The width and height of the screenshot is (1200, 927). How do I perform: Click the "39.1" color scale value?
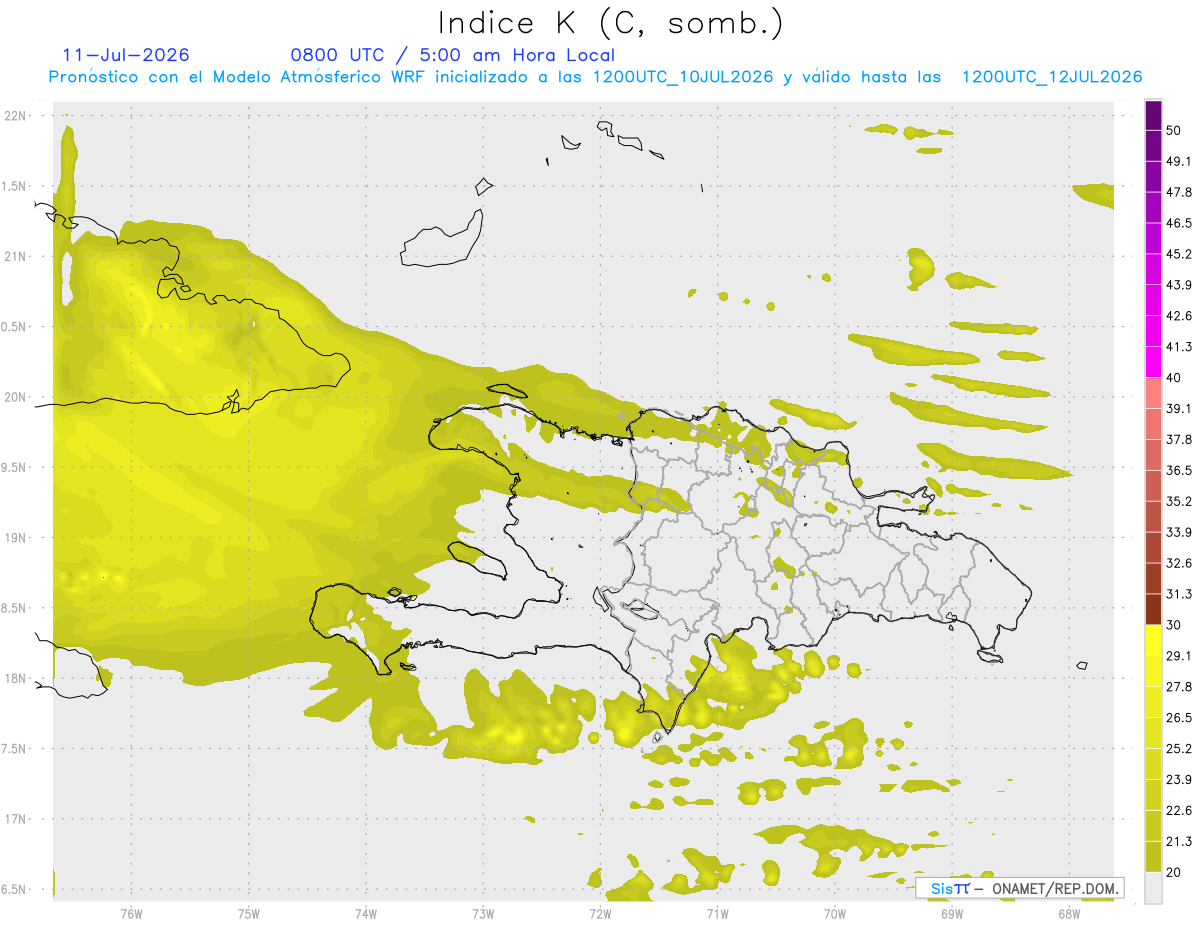point(1179,409)
